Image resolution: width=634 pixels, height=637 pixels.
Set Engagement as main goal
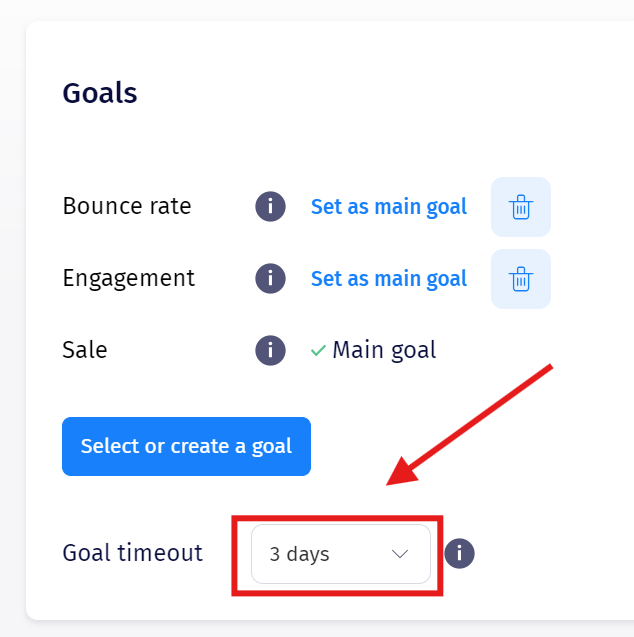point(388,279)
